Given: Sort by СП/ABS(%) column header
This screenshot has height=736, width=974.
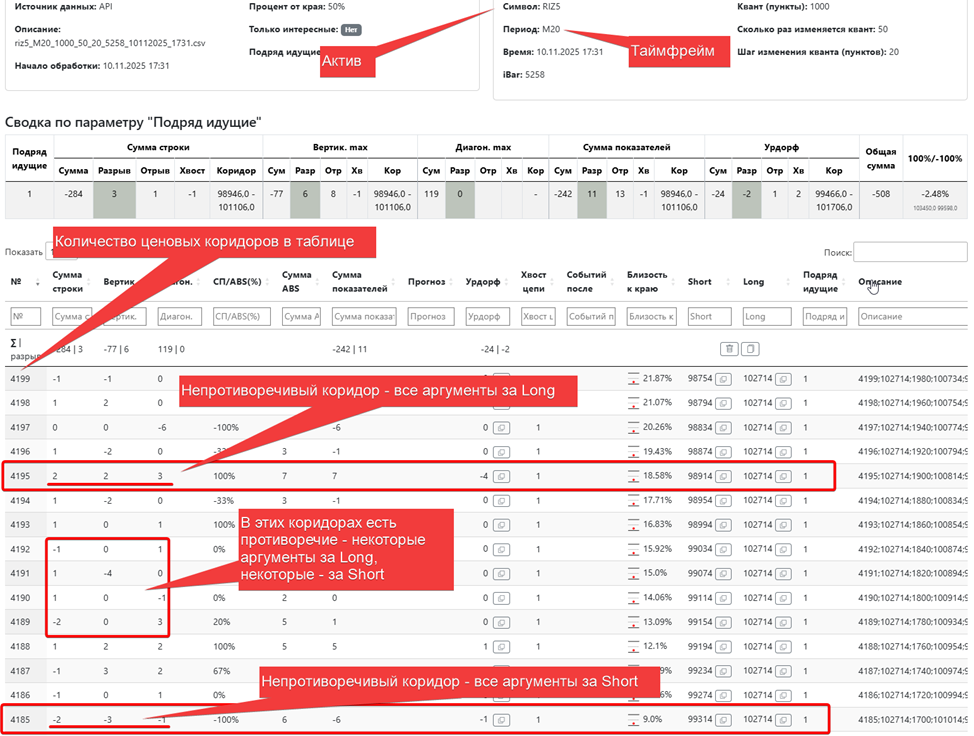Looking at the screenshot, I should (240, 282).
